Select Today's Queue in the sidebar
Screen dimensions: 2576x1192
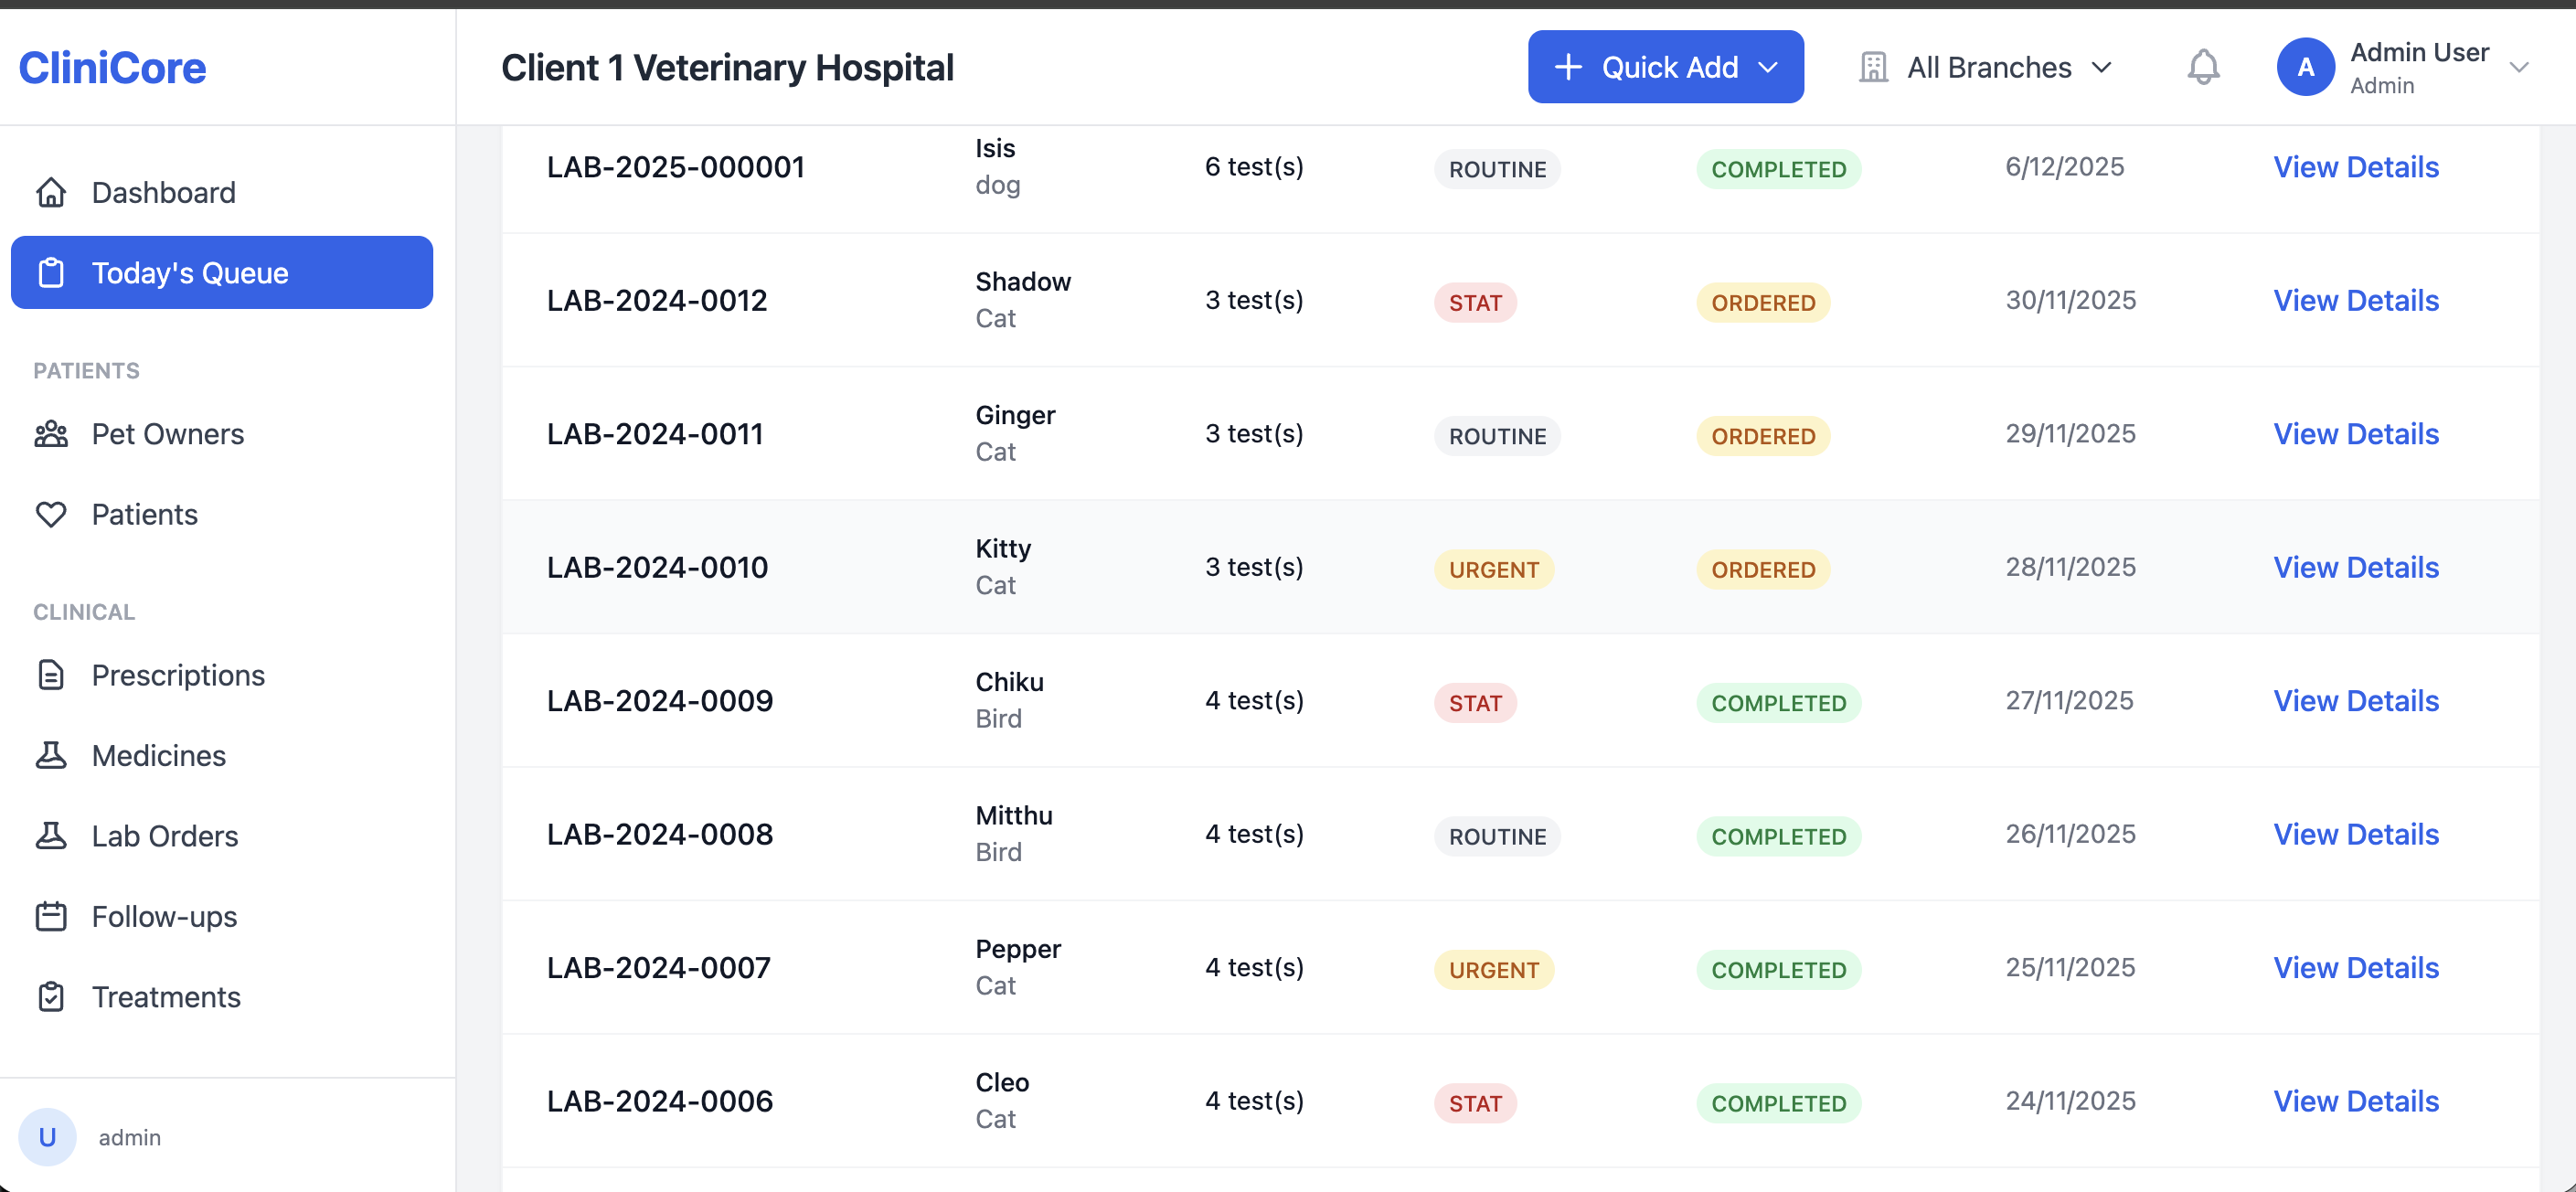(190, 272)
